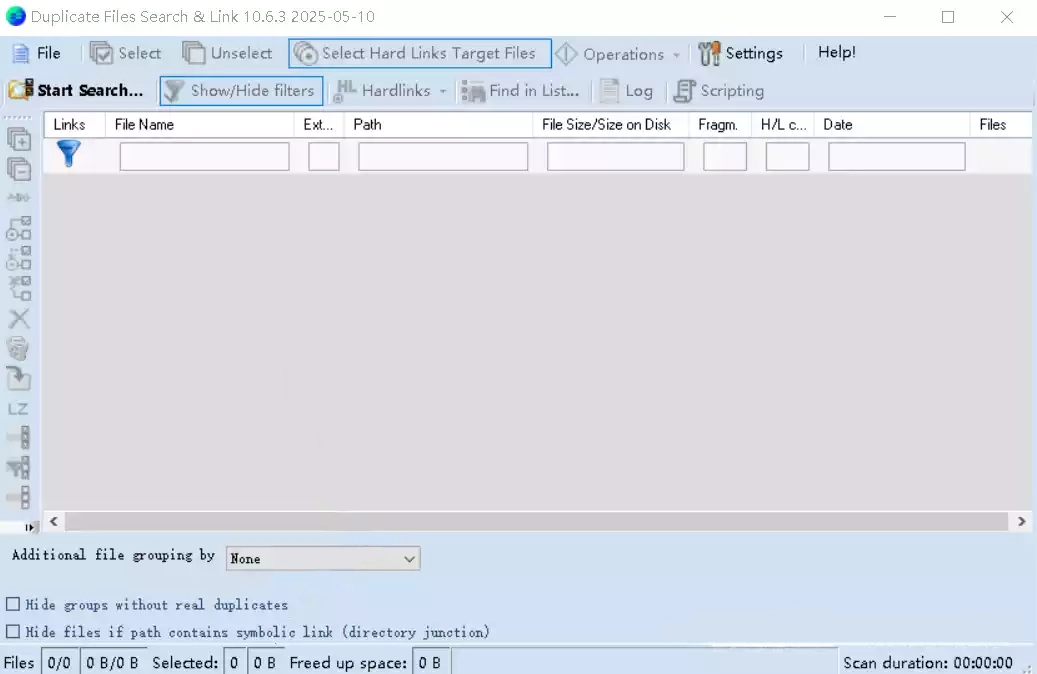The image size is (1037, 674).
Task: Focus the File Name filter field
Action: 204,157
